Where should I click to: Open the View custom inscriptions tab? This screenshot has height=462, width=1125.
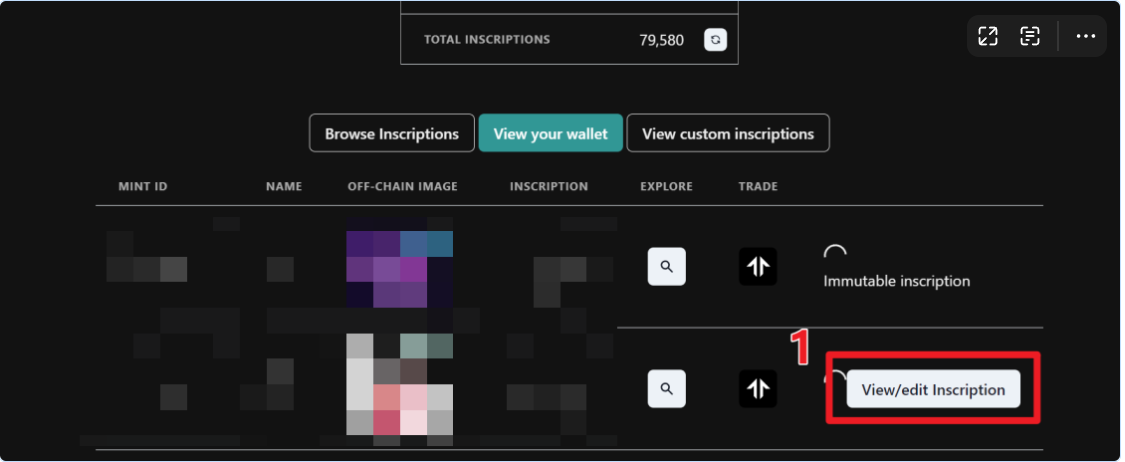pos(728,134)
